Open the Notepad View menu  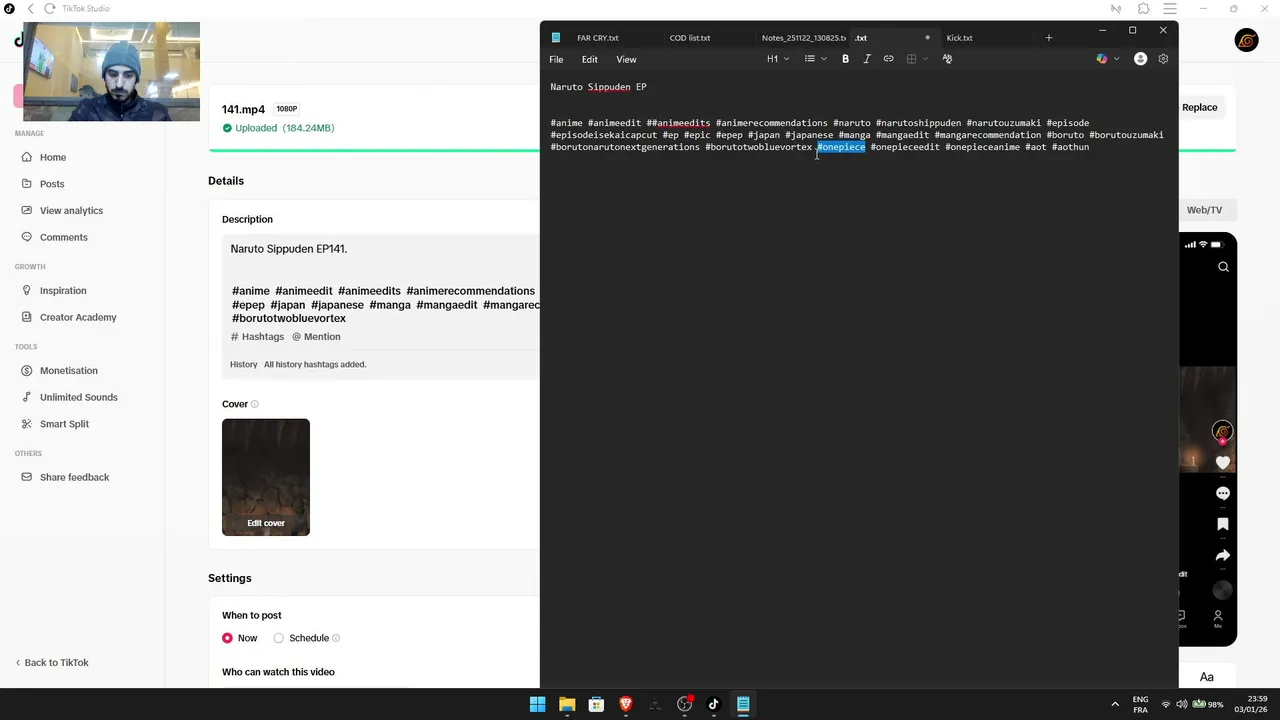(626, 59)
